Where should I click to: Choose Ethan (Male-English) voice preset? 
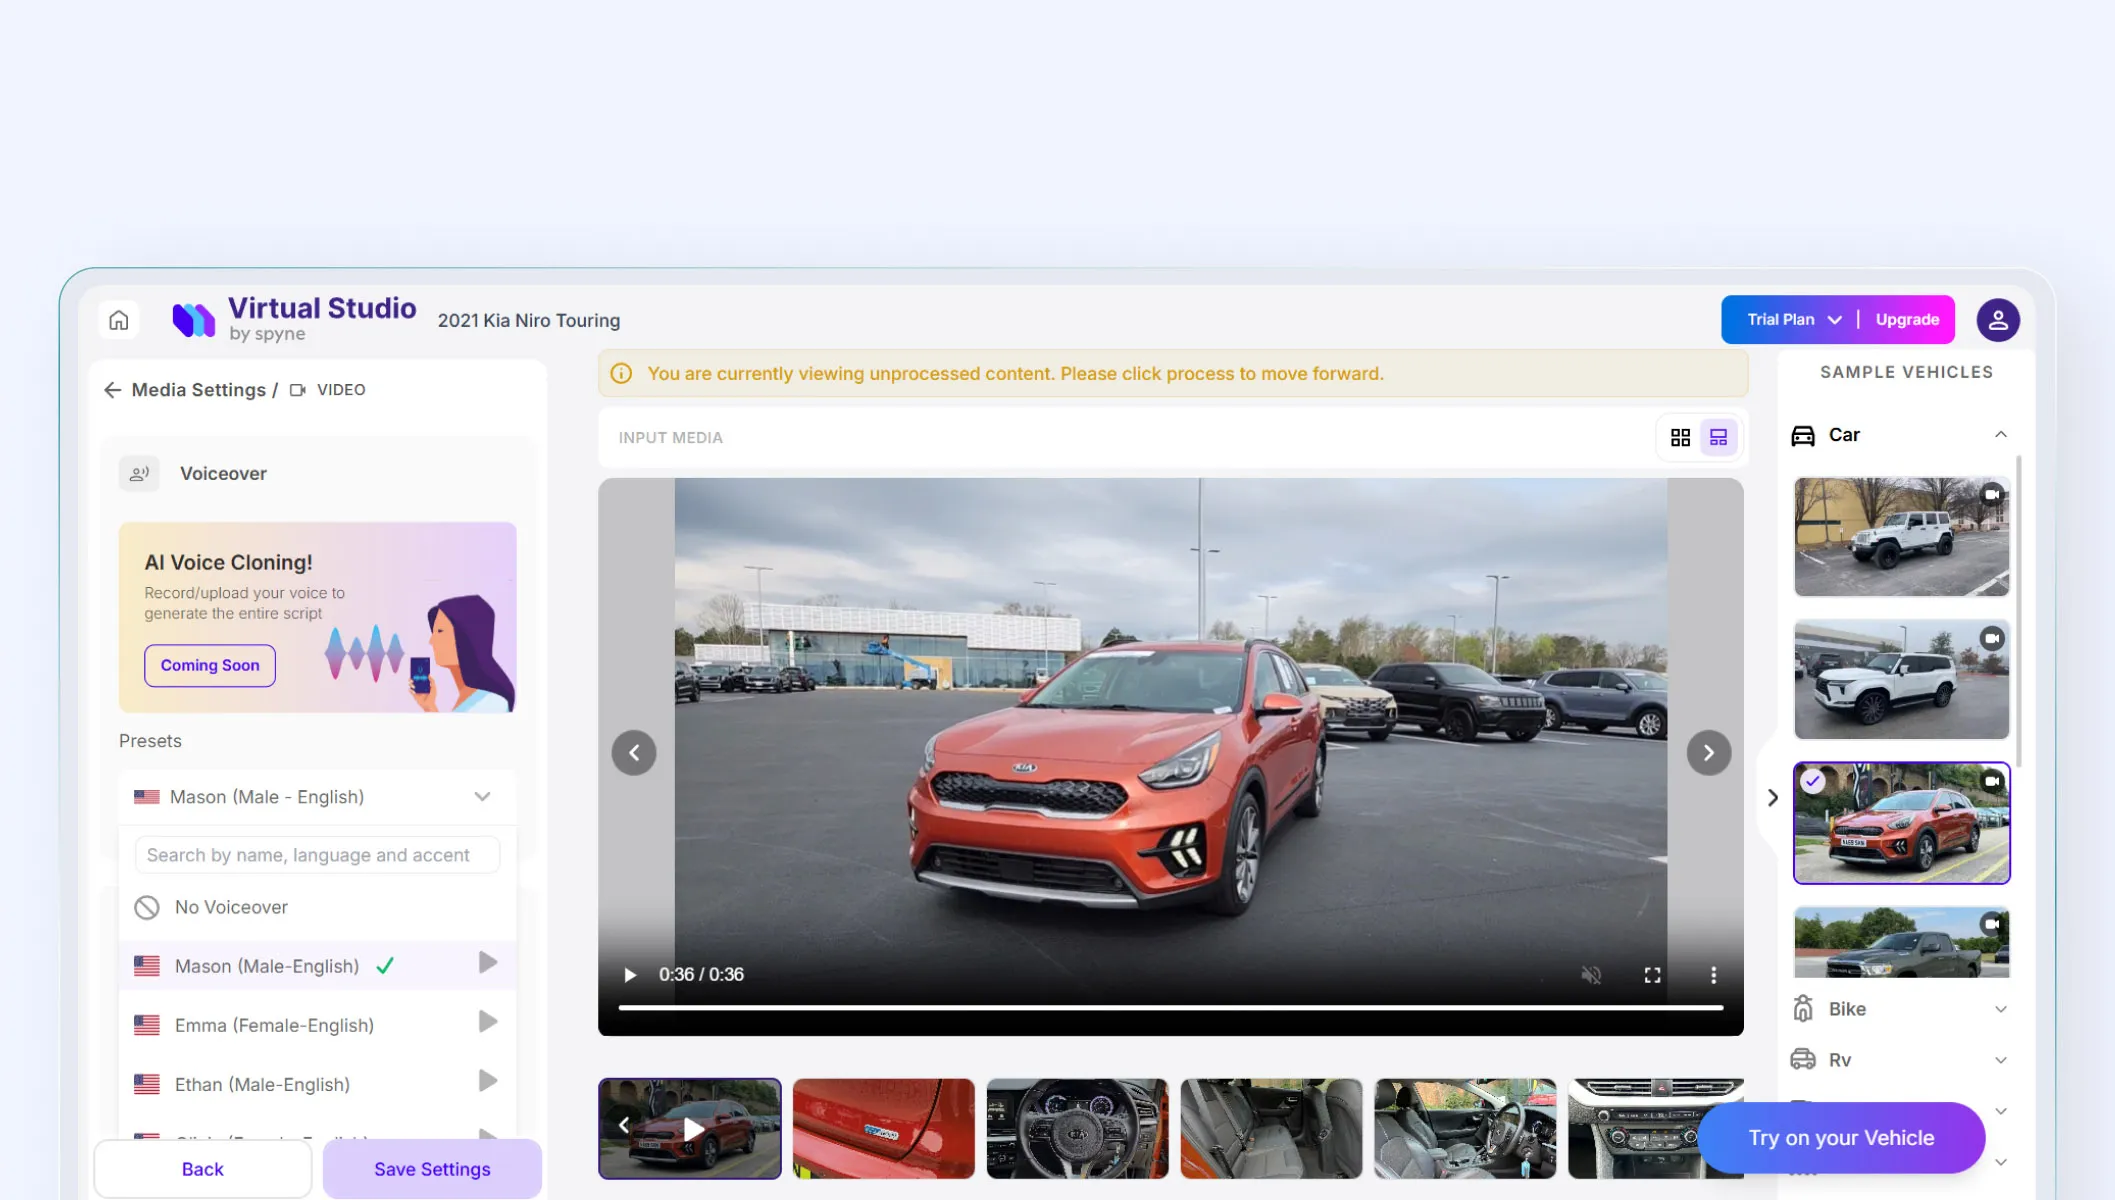tap(262, 1084)
